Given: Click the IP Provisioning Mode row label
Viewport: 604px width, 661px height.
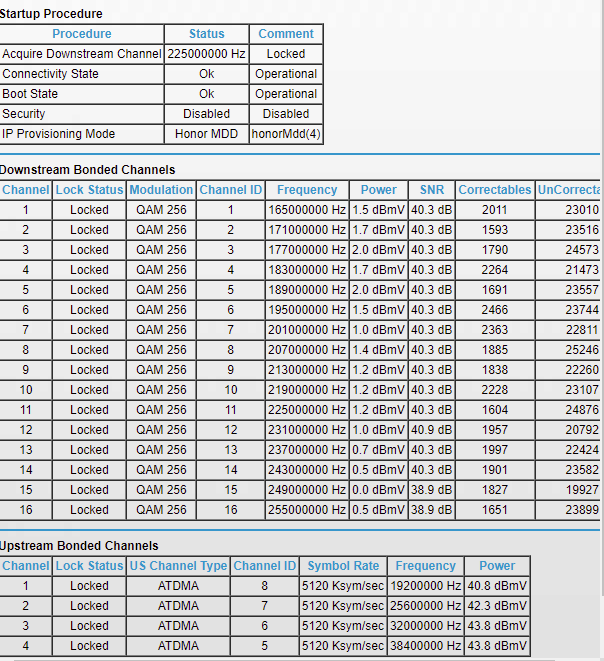Looking at the screenshot, I should point(59,134).
